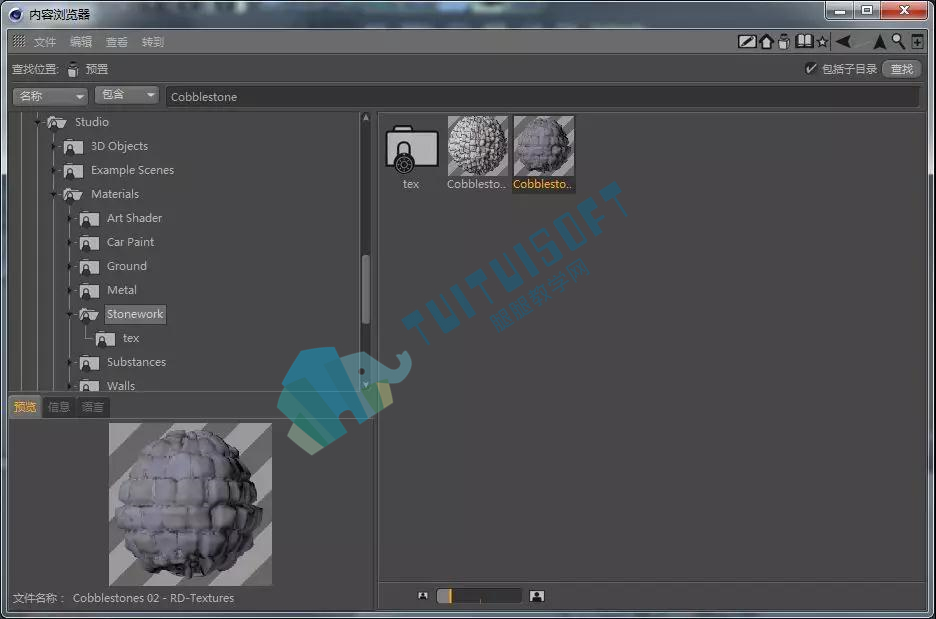Viewport: 936px width, 619px height.
Task: Toggle the 包括子目录 checkbox
Action: pyautogui.click(x=810, y=69)
